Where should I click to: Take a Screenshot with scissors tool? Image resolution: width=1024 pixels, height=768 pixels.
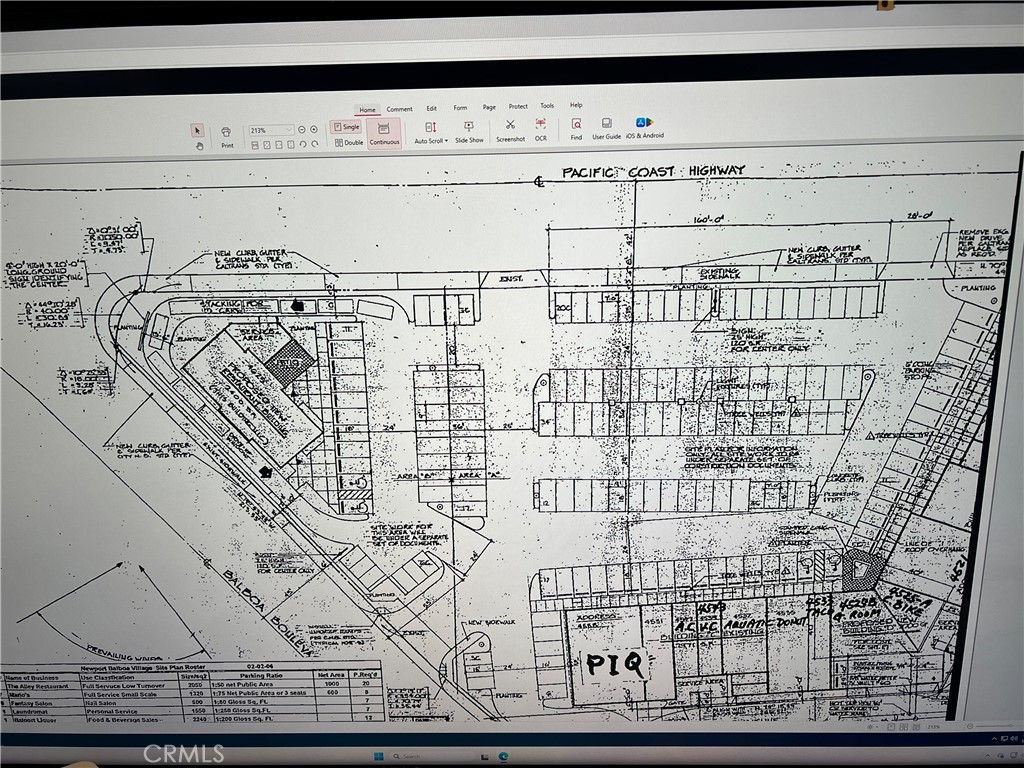click(510, 130)
